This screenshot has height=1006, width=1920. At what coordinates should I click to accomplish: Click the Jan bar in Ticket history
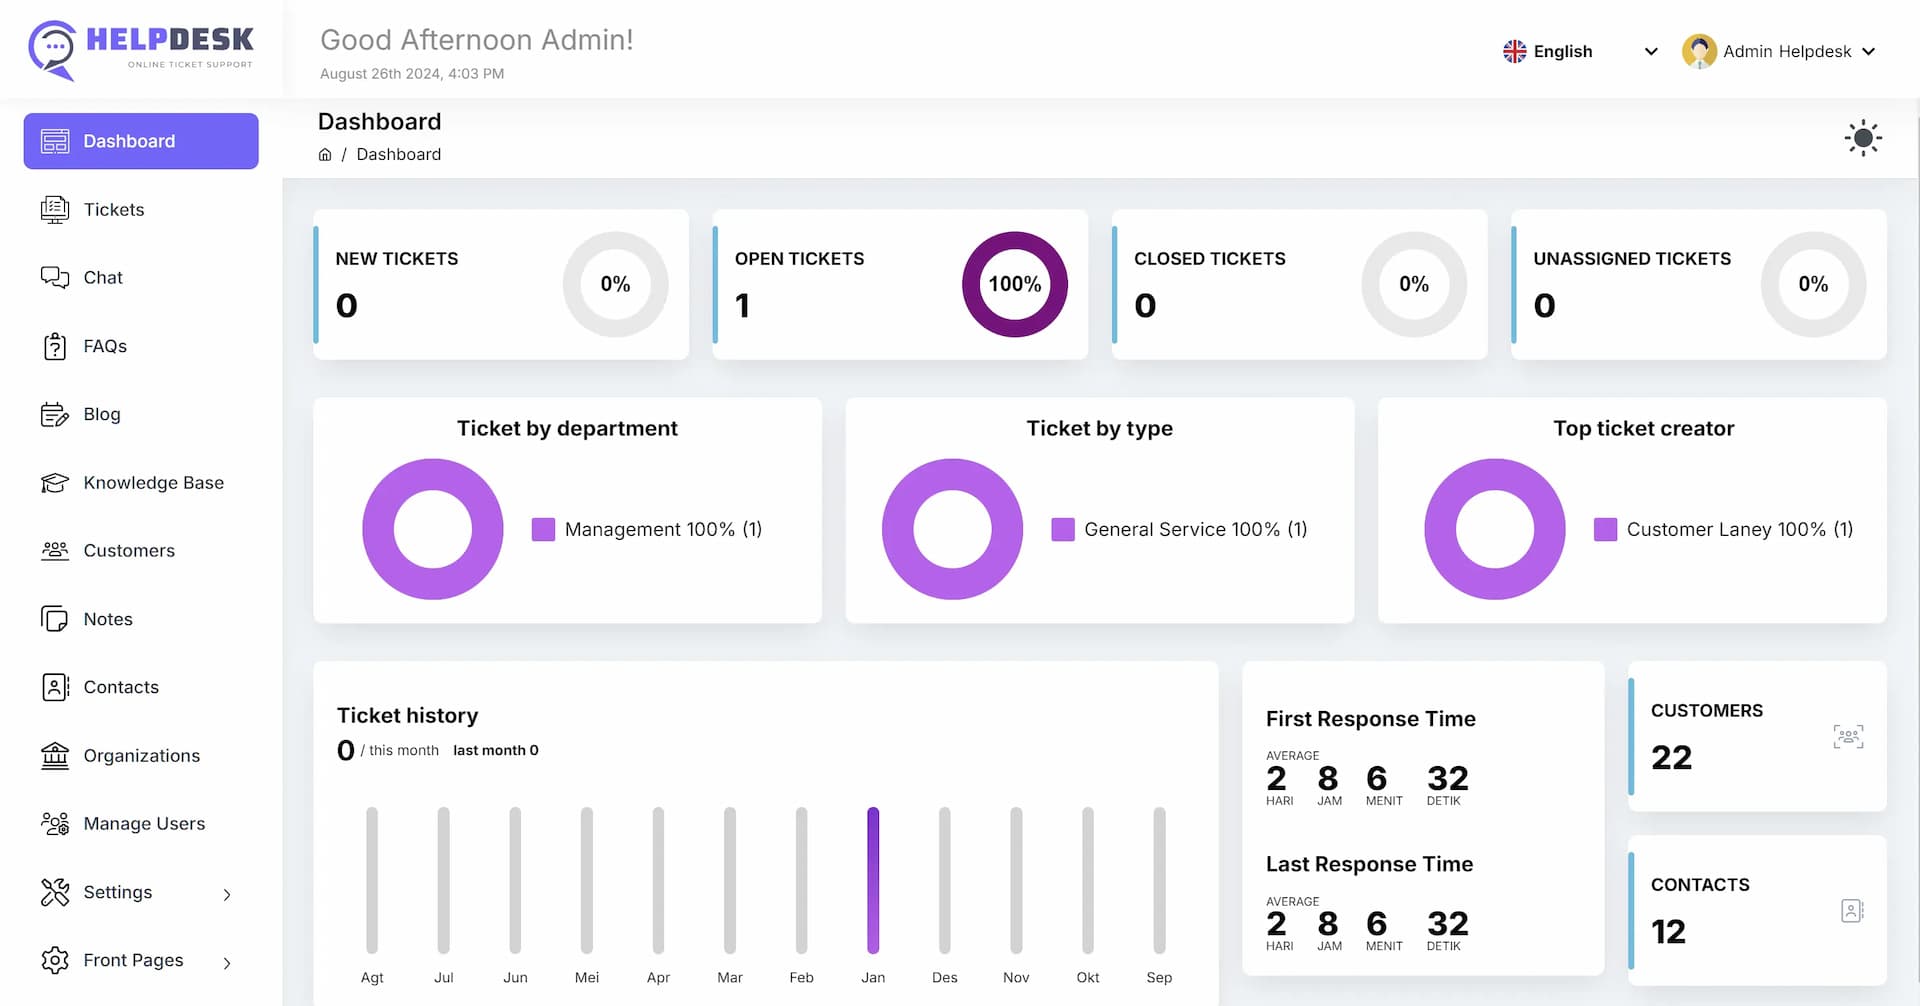click(x=873, y=880)
